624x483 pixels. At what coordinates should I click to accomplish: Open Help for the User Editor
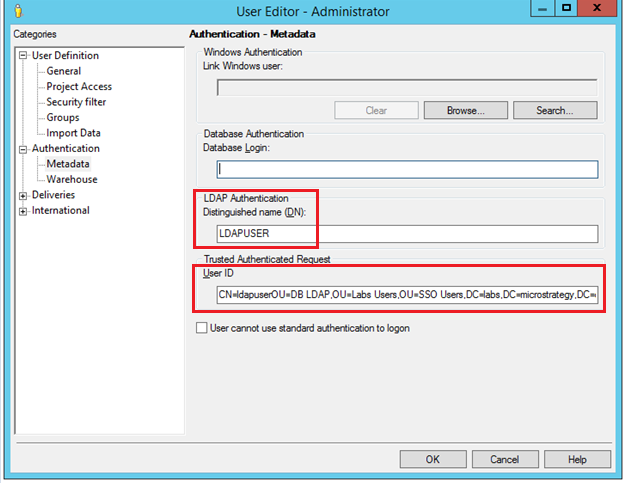coord(577,460)
